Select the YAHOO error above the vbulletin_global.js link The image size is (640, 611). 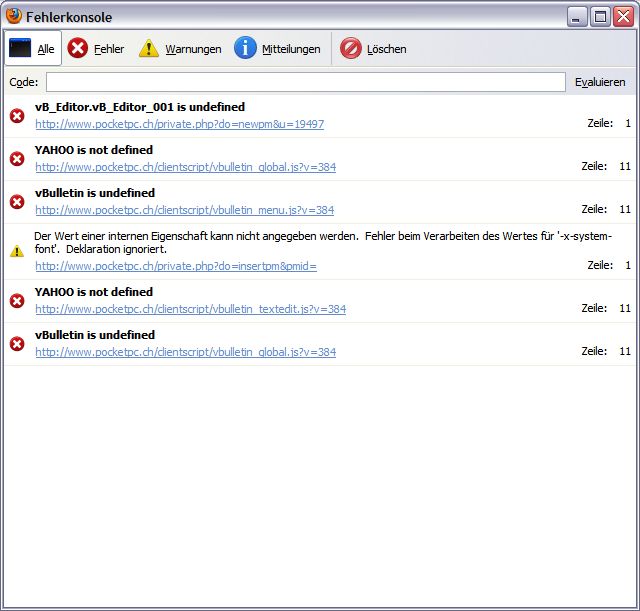click(94, 150)
